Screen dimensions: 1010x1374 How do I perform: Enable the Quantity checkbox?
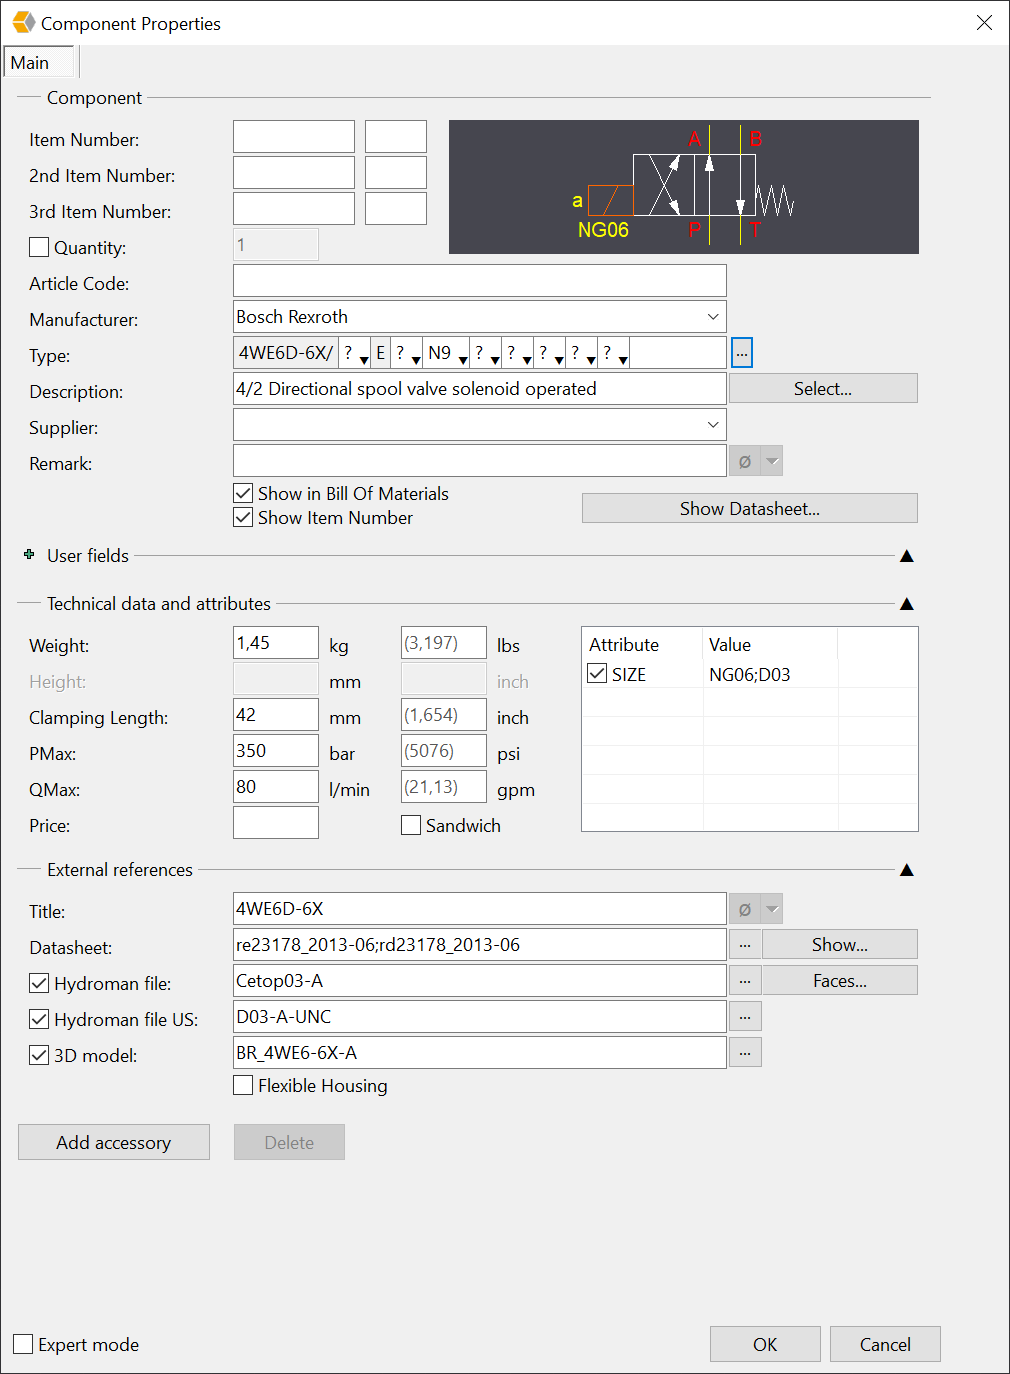(38, 246)
